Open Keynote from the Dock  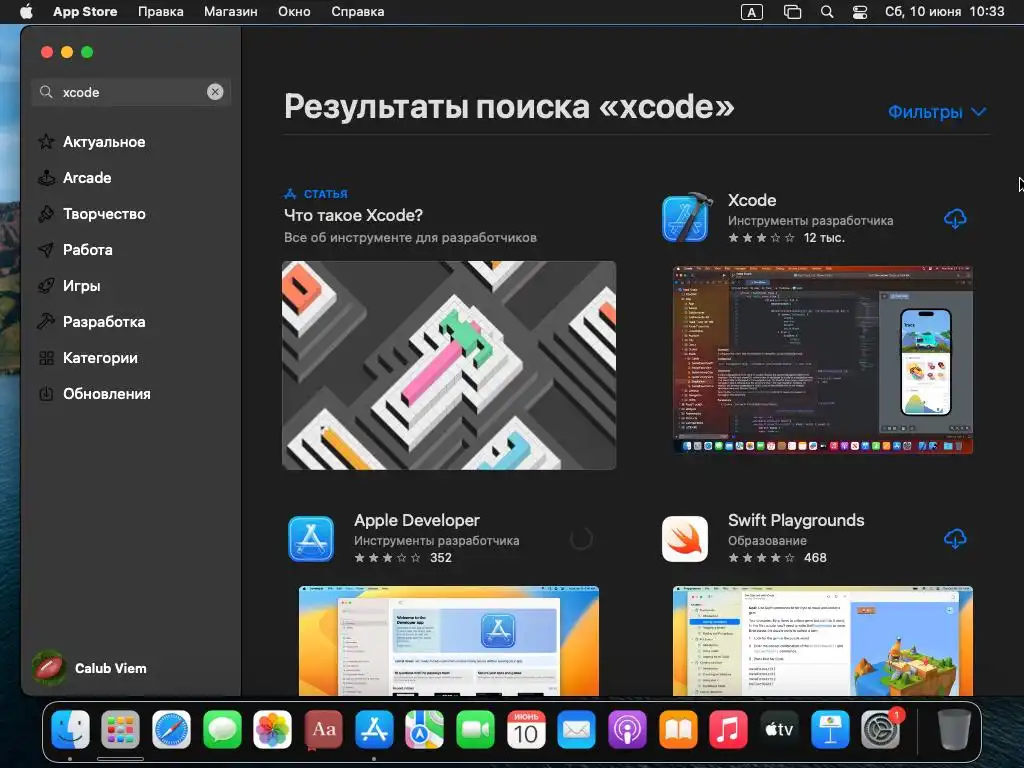(830, 729)
